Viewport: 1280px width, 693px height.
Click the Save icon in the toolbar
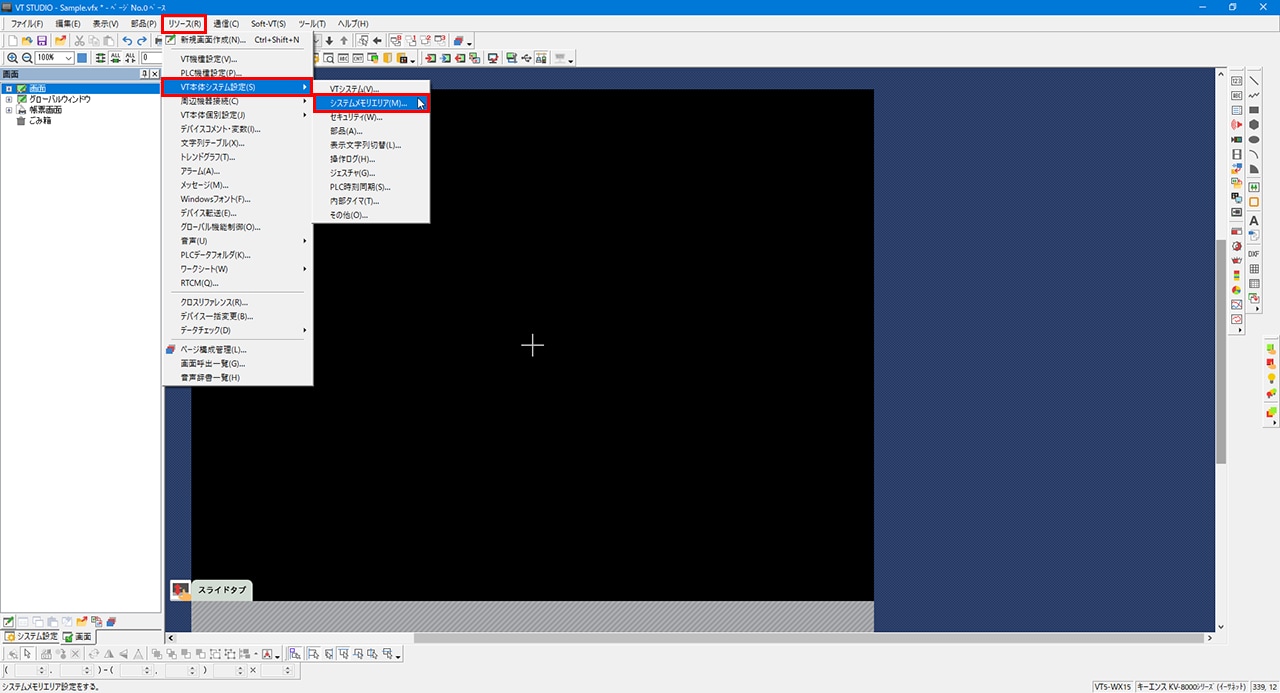[x=42, y=41]
